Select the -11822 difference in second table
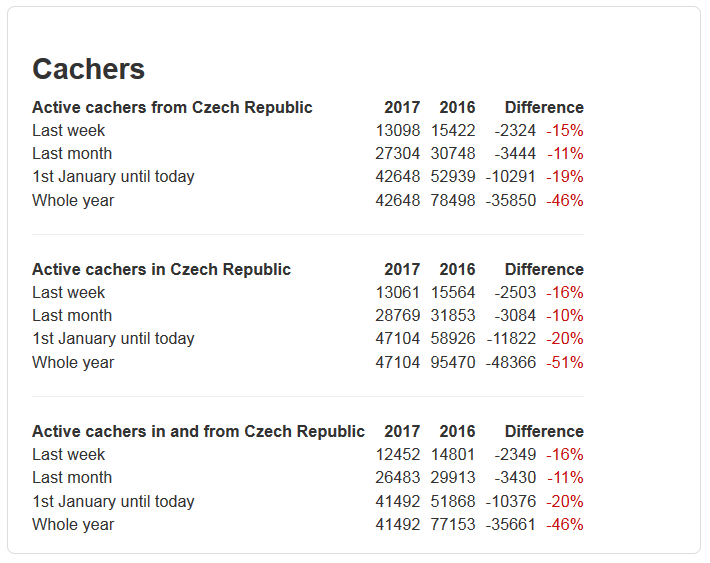Viewport: 710px width, 563px height. (511, 339)
